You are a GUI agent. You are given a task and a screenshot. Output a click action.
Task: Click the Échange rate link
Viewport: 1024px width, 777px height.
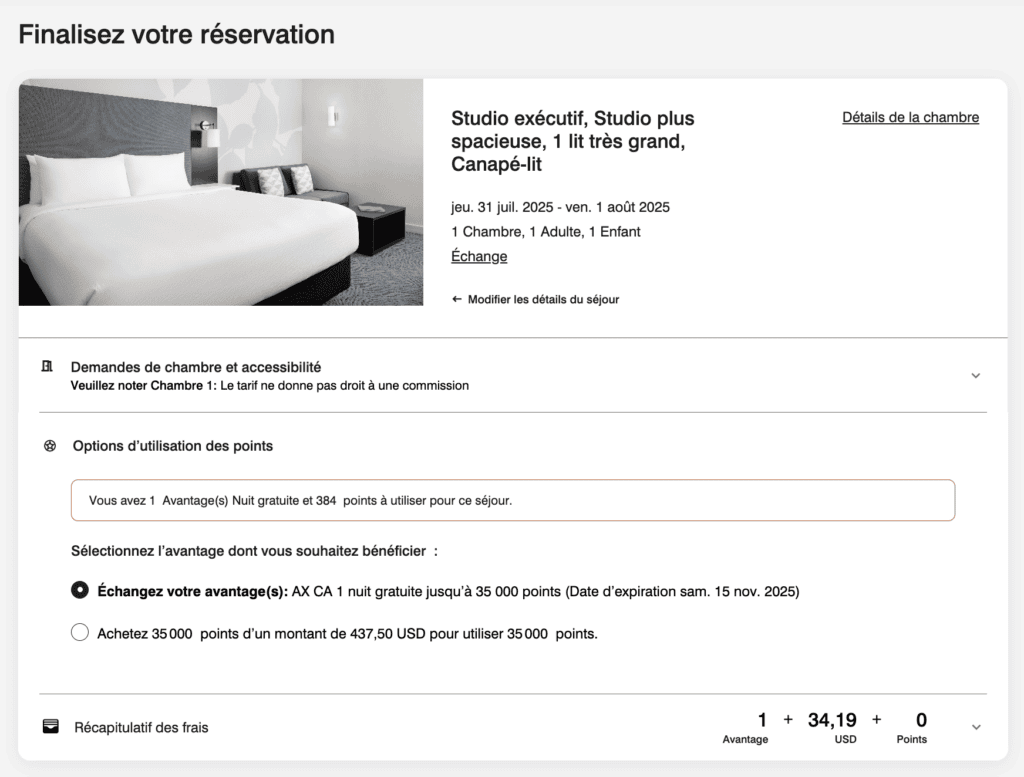pyautogui.click(x=479, y=256)
